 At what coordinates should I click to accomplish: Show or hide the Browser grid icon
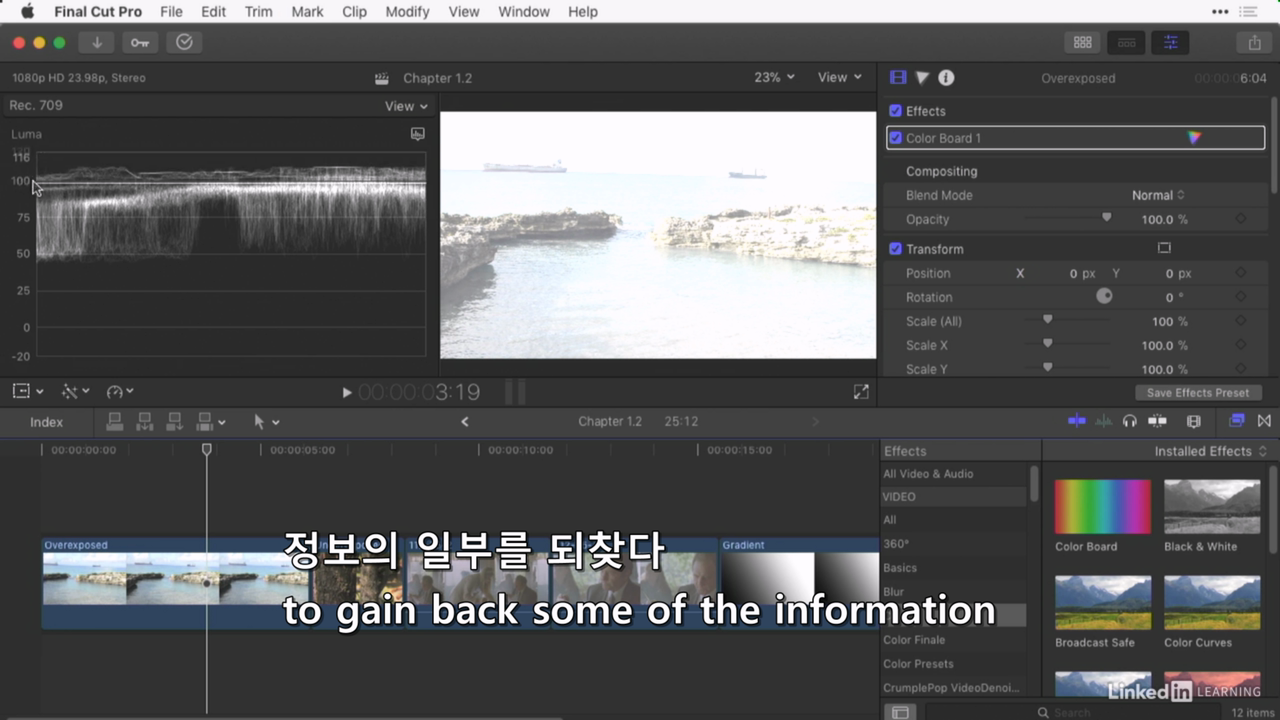coord(1082,42)
